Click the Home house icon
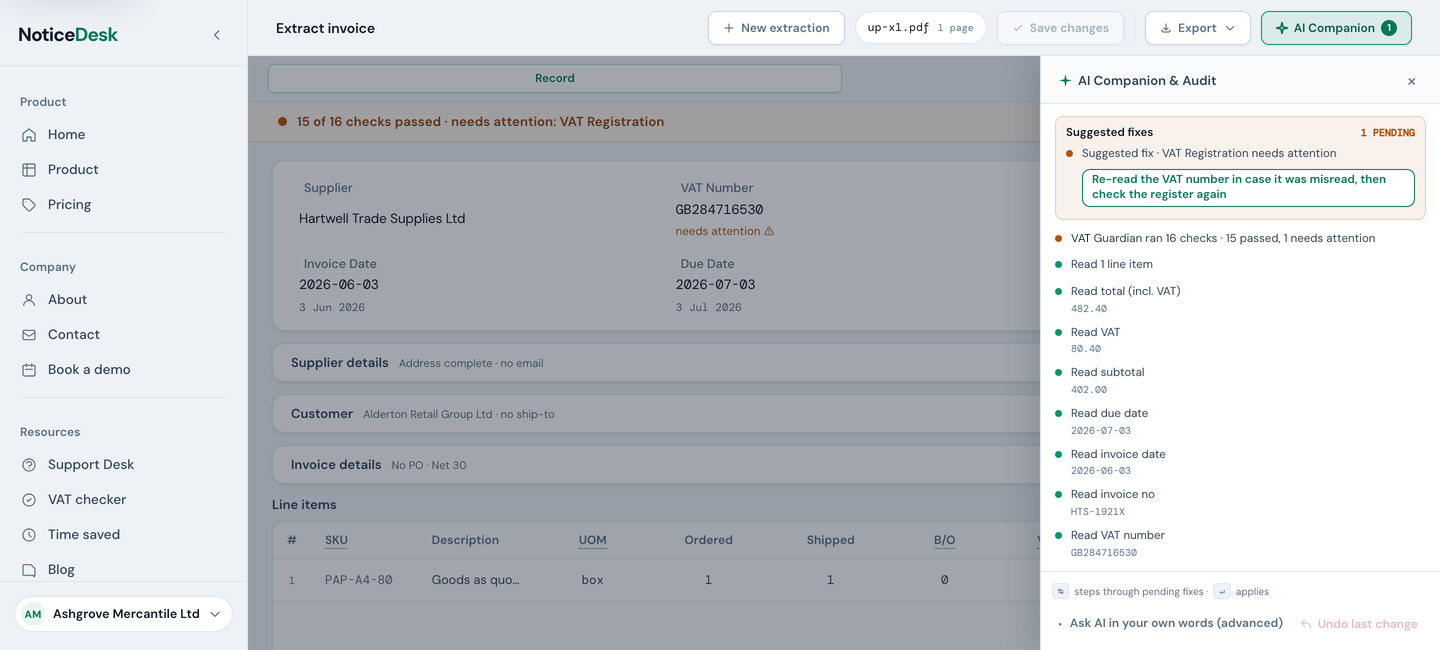 [x=29, y=135]
